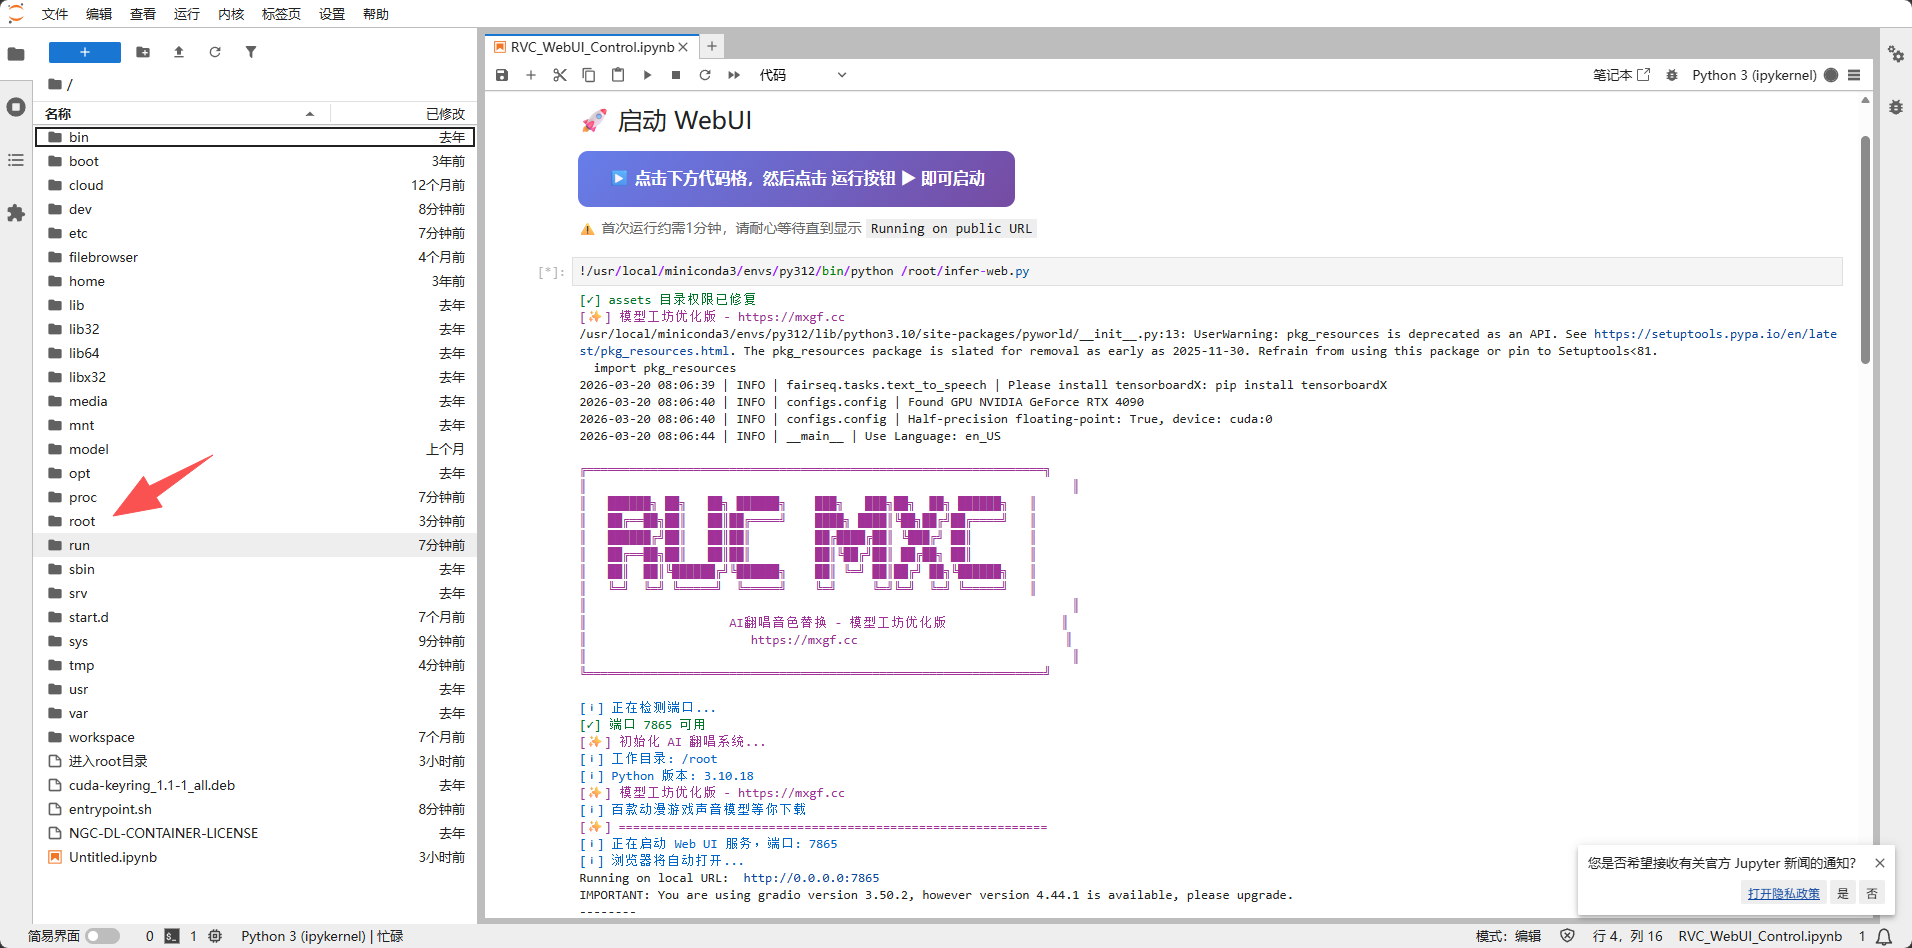Upload files using the upload icon
The height and width of the screenshot is (948, 1912).
click(x=179, y=52)
